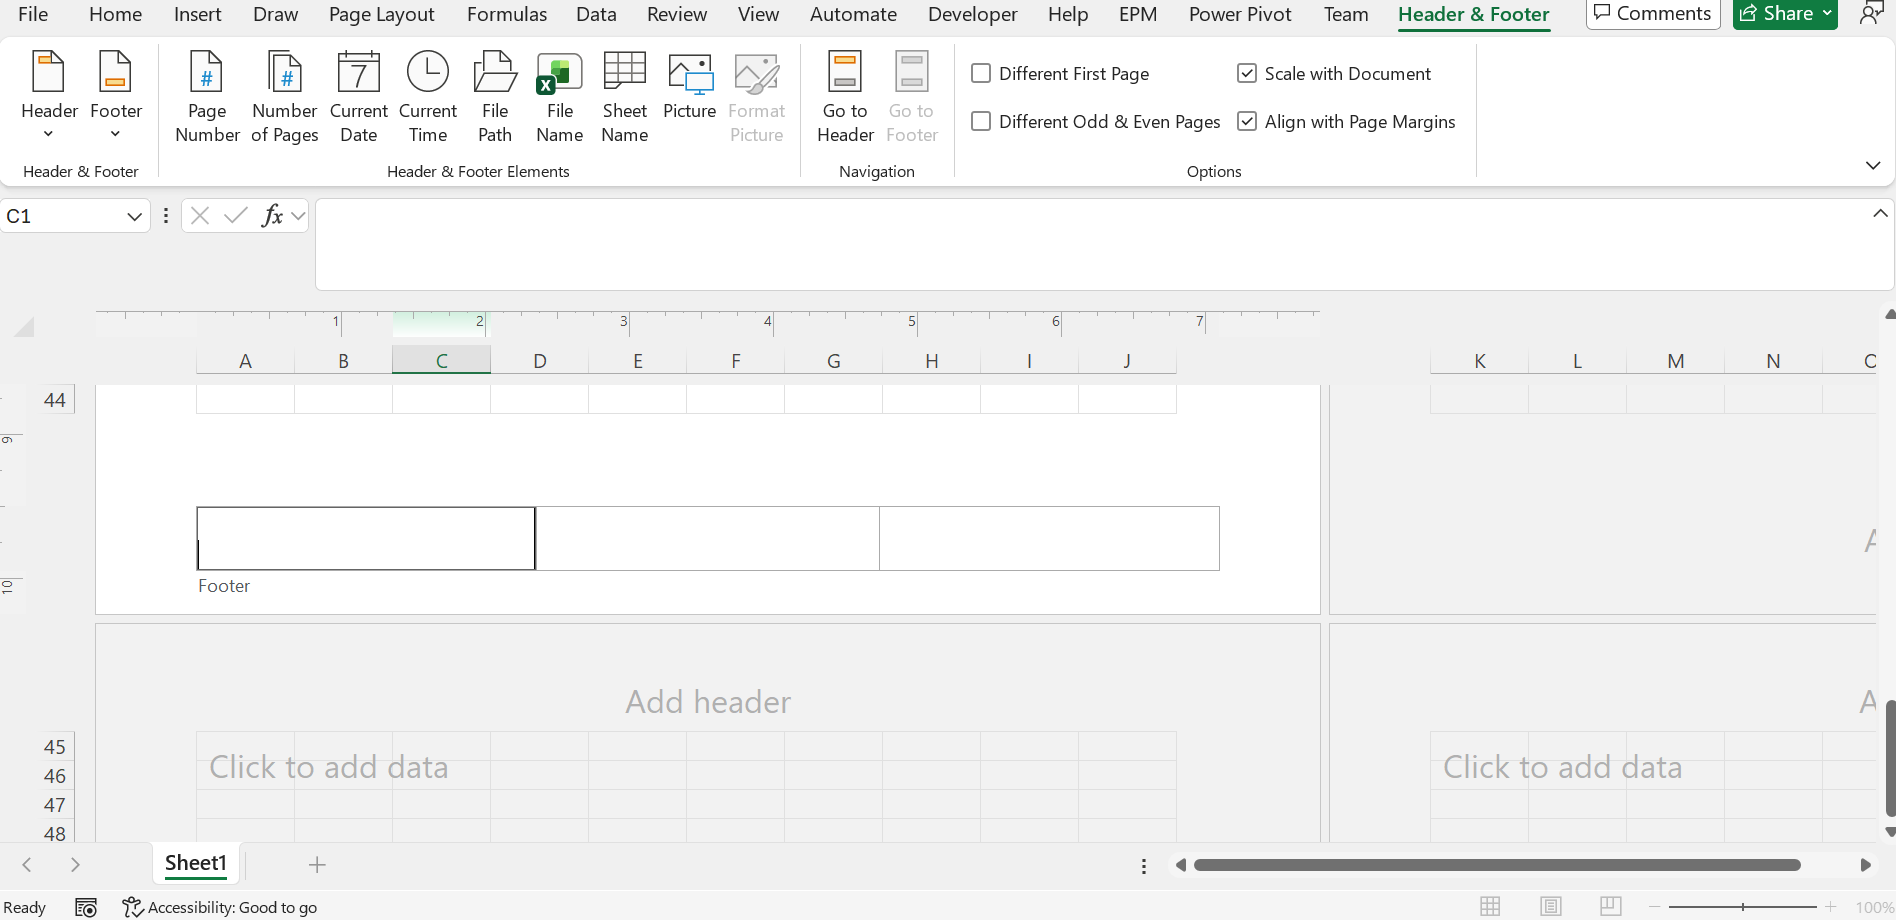Open the View ribbon tab
This screenshot has width=1896, height=920.
tap(758, 14)
